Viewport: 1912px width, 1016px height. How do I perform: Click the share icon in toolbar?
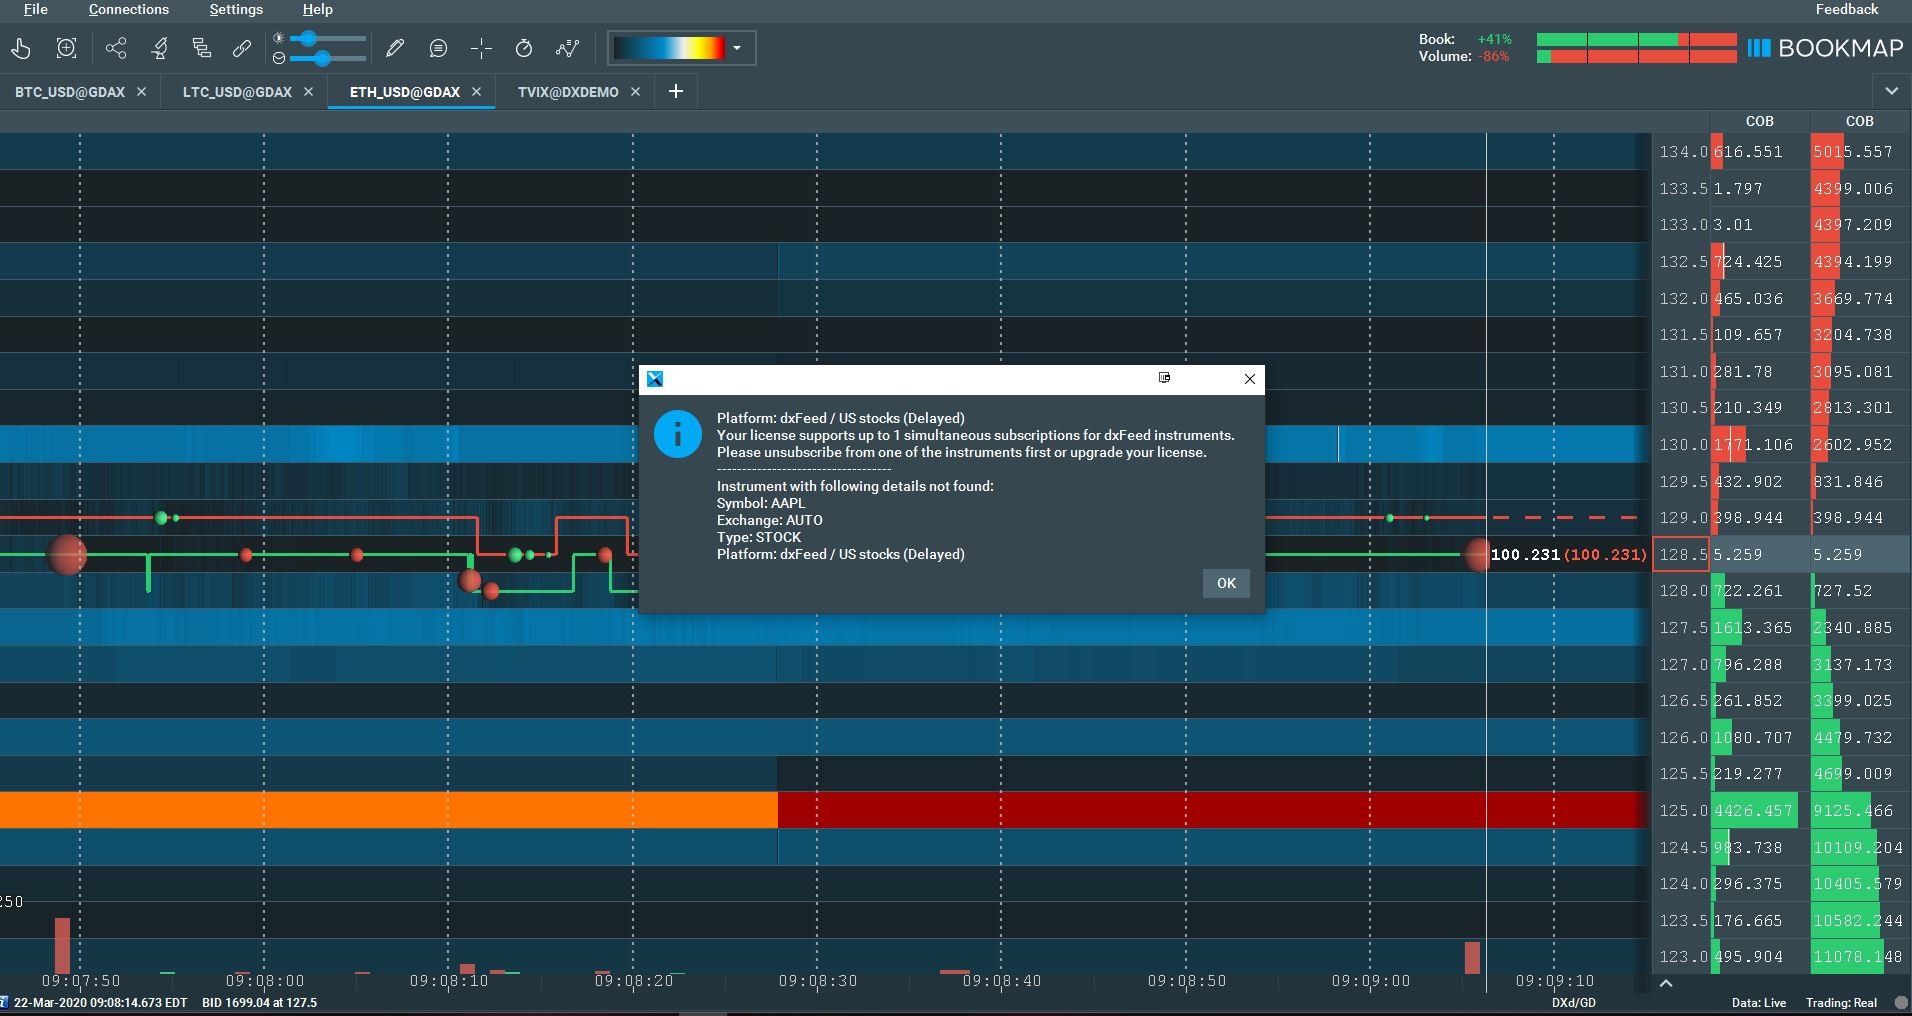pyautogui.click(x=116, y=48)
